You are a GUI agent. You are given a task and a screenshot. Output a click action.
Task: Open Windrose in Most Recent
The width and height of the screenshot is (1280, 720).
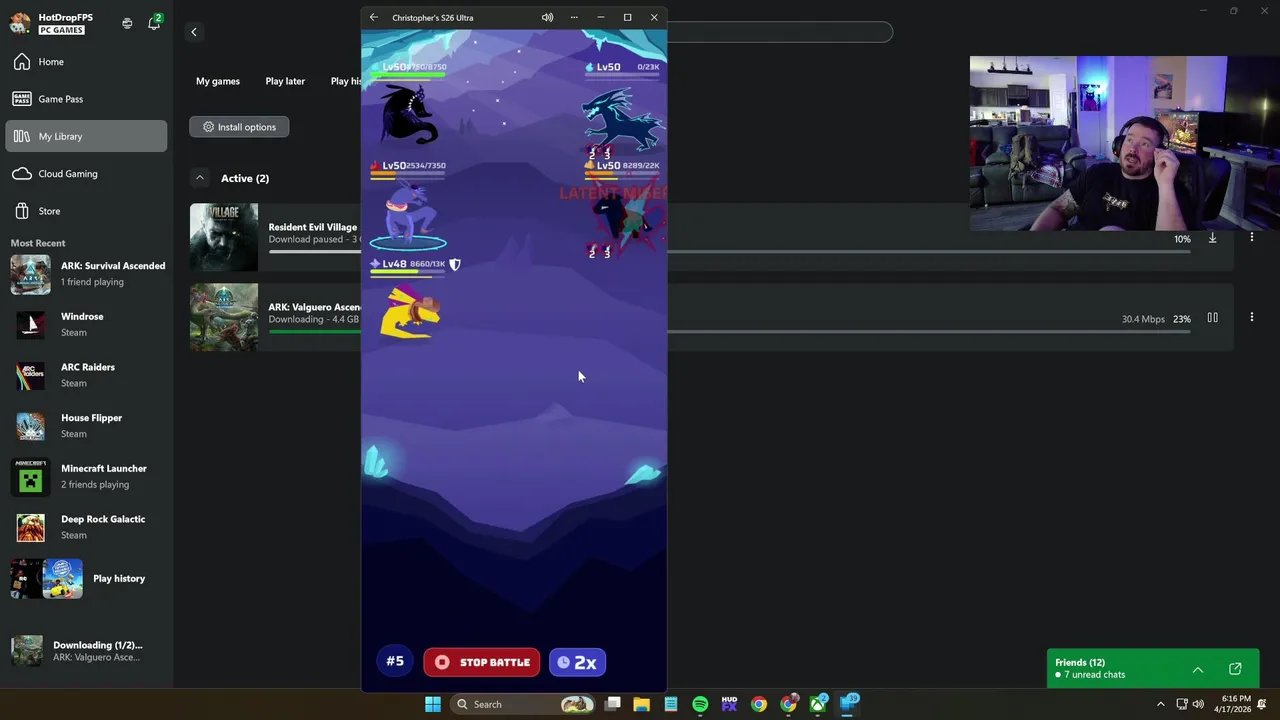pos(86,324)
